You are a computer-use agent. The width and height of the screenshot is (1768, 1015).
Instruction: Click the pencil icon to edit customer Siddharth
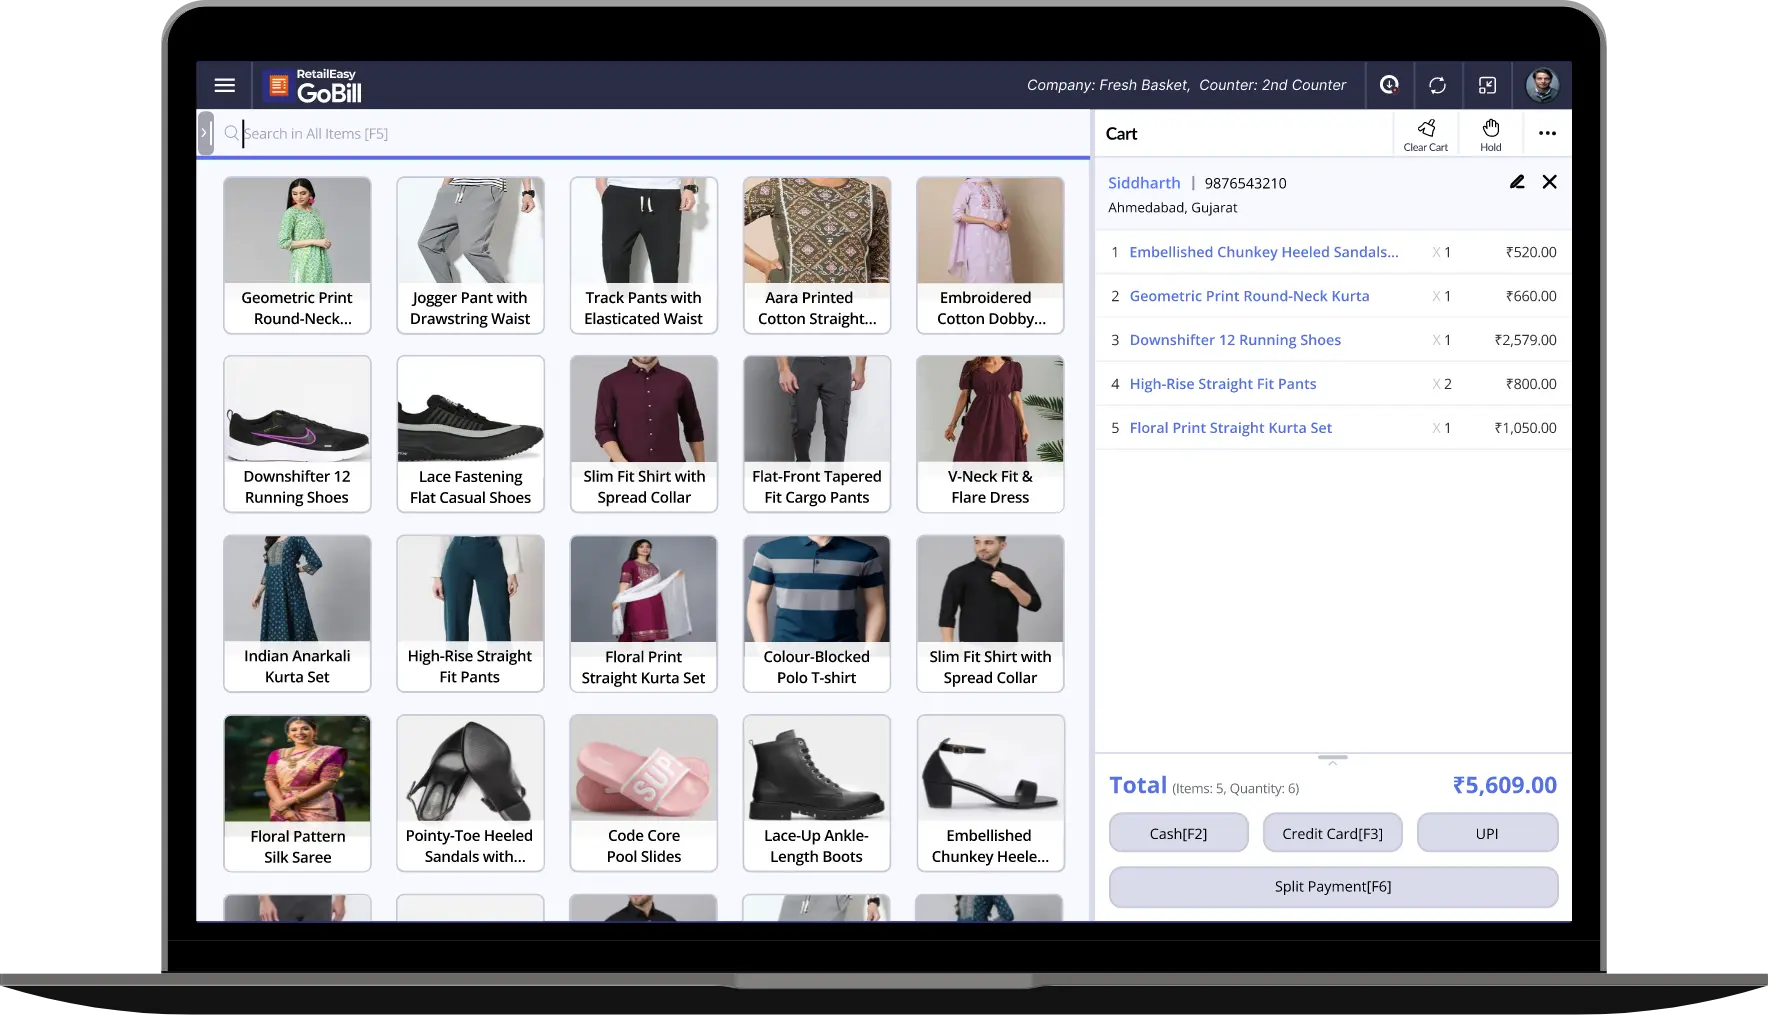(x=1517, y=182)
